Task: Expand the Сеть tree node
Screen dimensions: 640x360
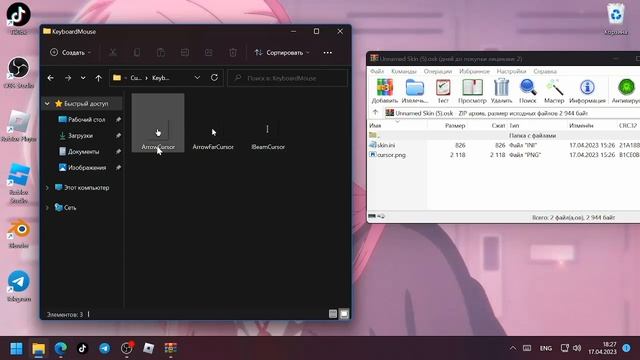Action: coord(47,208)
